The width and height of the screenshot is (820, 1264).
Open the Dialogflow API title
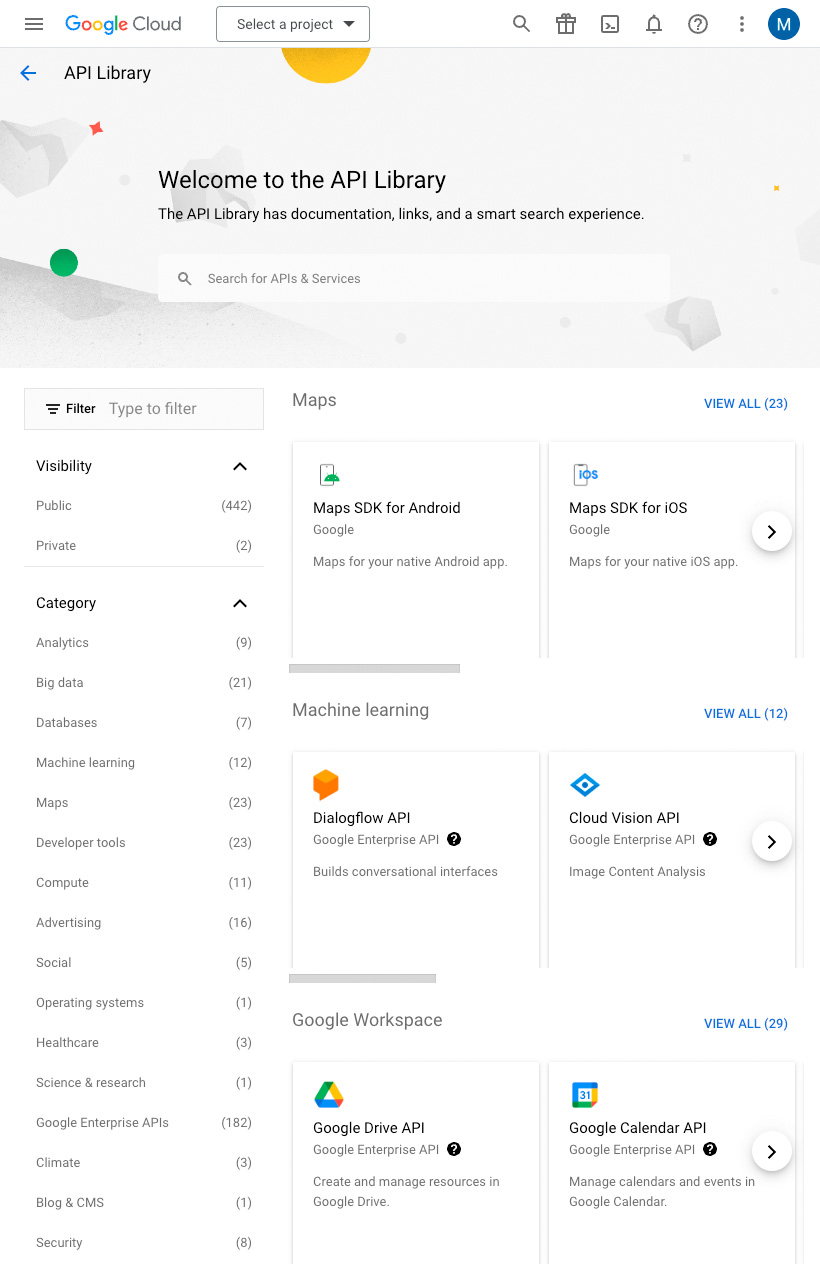click(x=362, y=818)
